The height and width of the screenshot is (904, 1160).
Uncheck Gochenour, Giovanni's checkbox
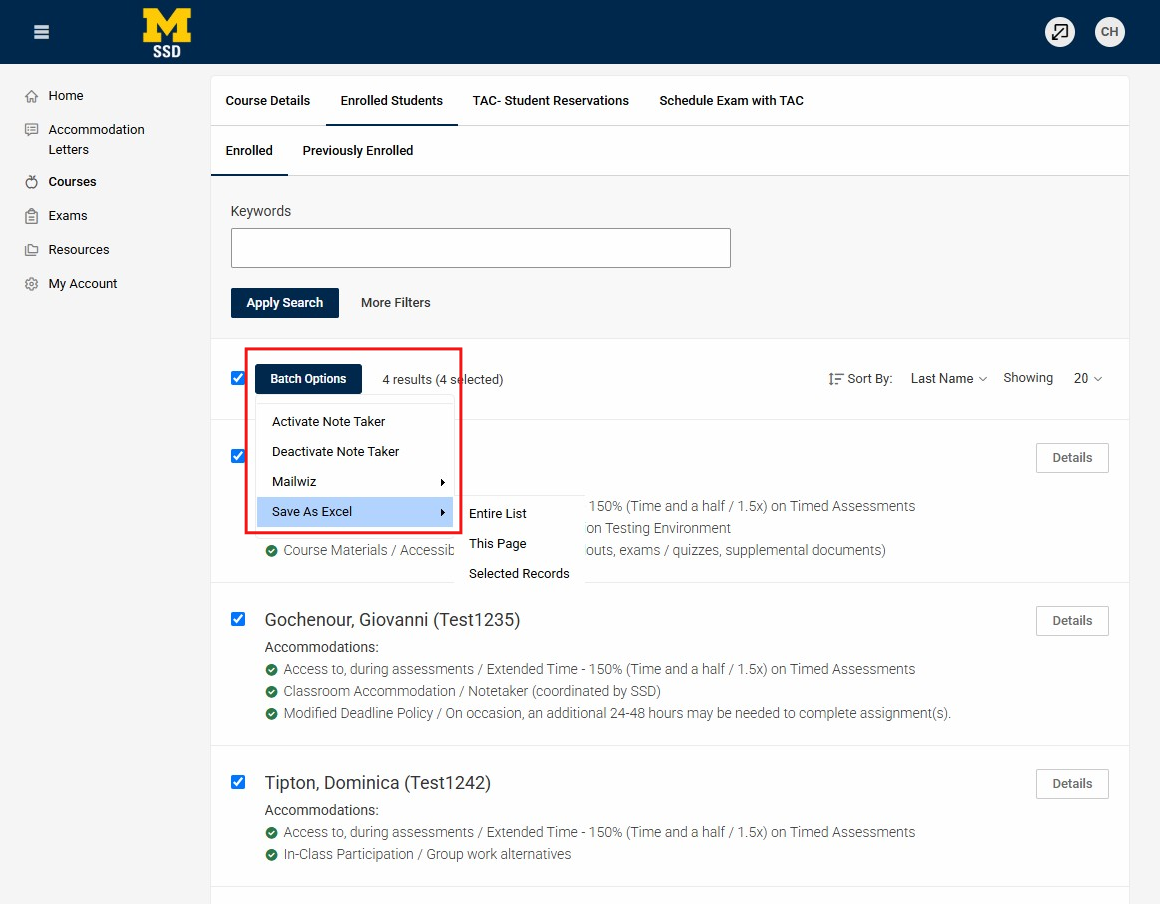coord(237,618)
